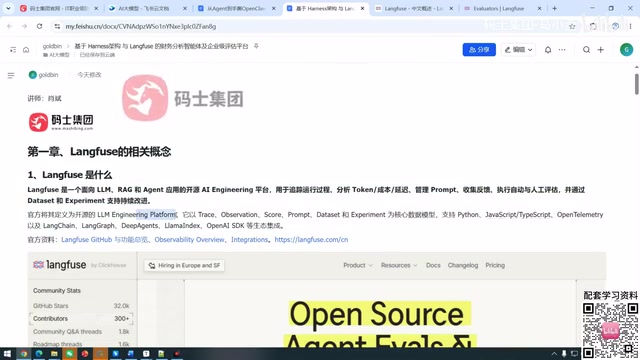Screen dimensions: 640x360
Task: Switch to the 从Agent到掌握OpenClaw tab
Action: pyautogui.click(x=237, y=8)
